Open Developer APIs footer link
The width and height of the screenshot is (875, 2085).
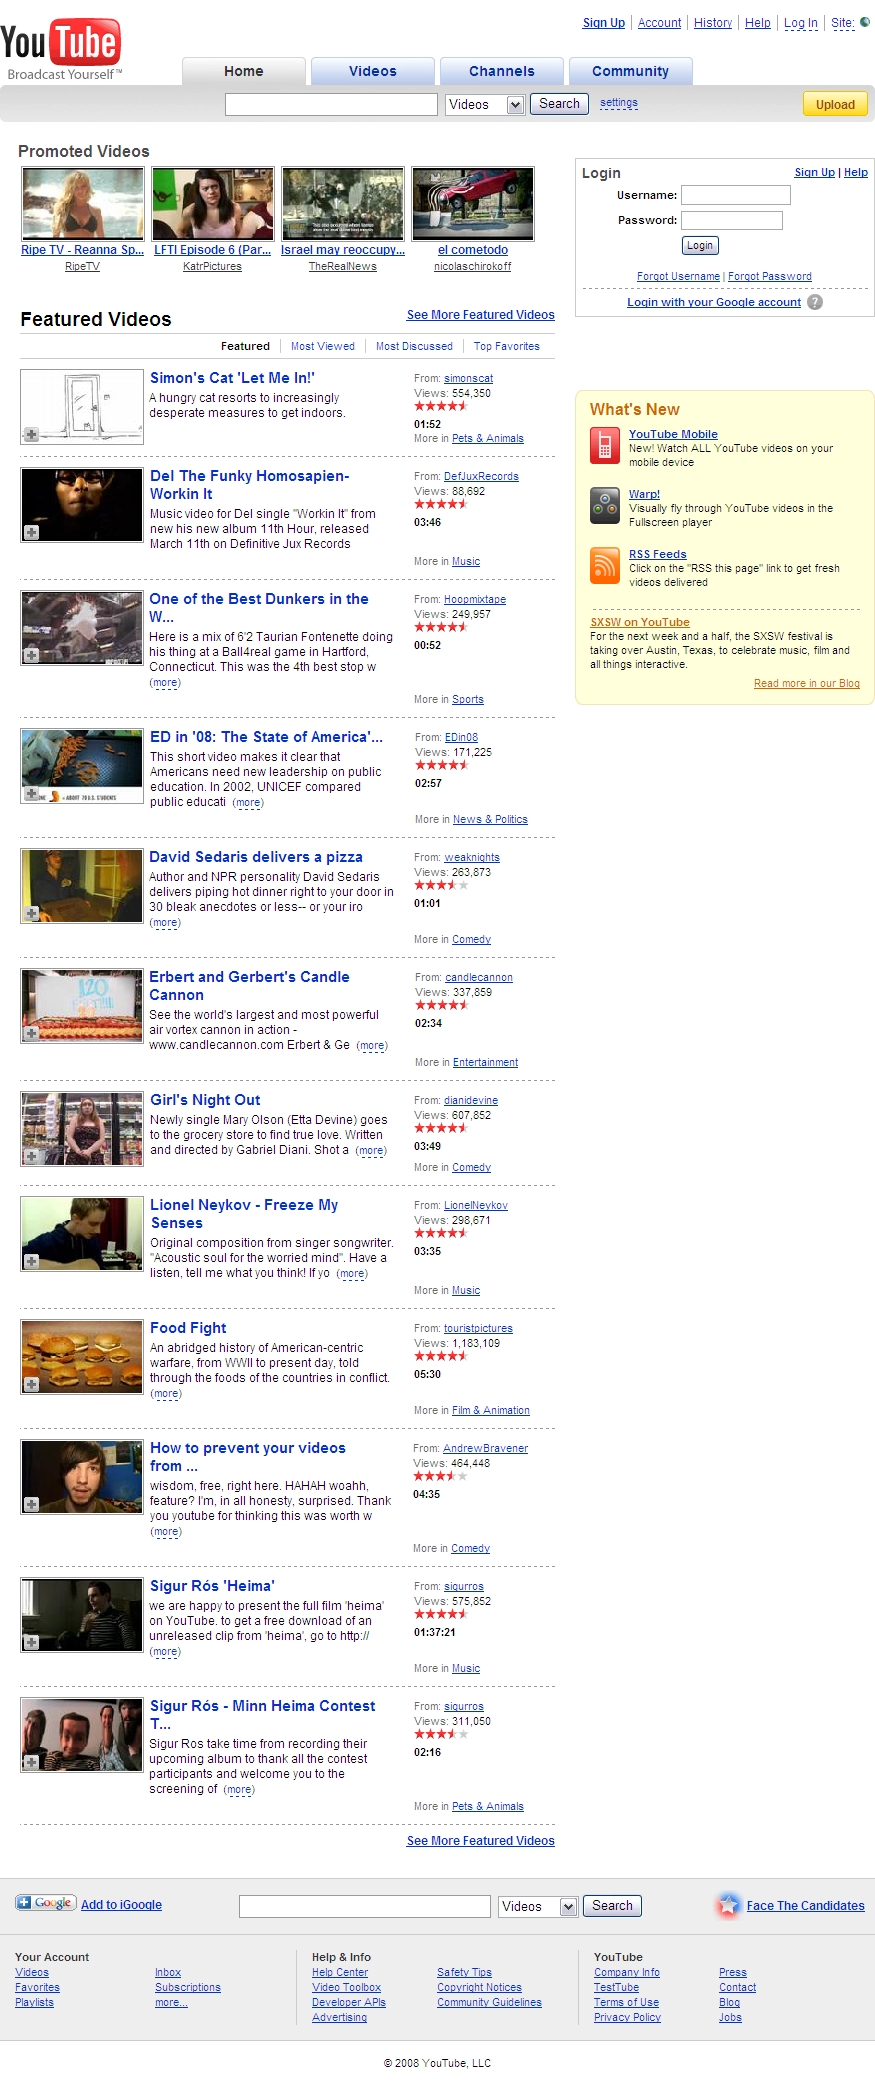349,2003
